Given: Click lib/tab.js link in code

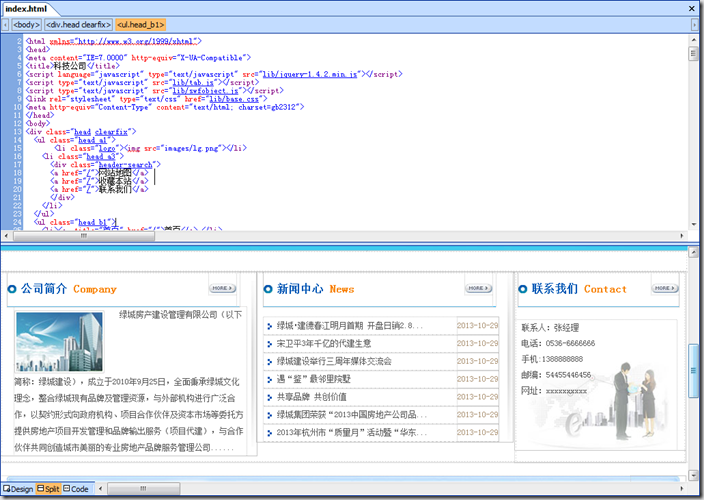Looking at the screenshot, I should 193,83.
